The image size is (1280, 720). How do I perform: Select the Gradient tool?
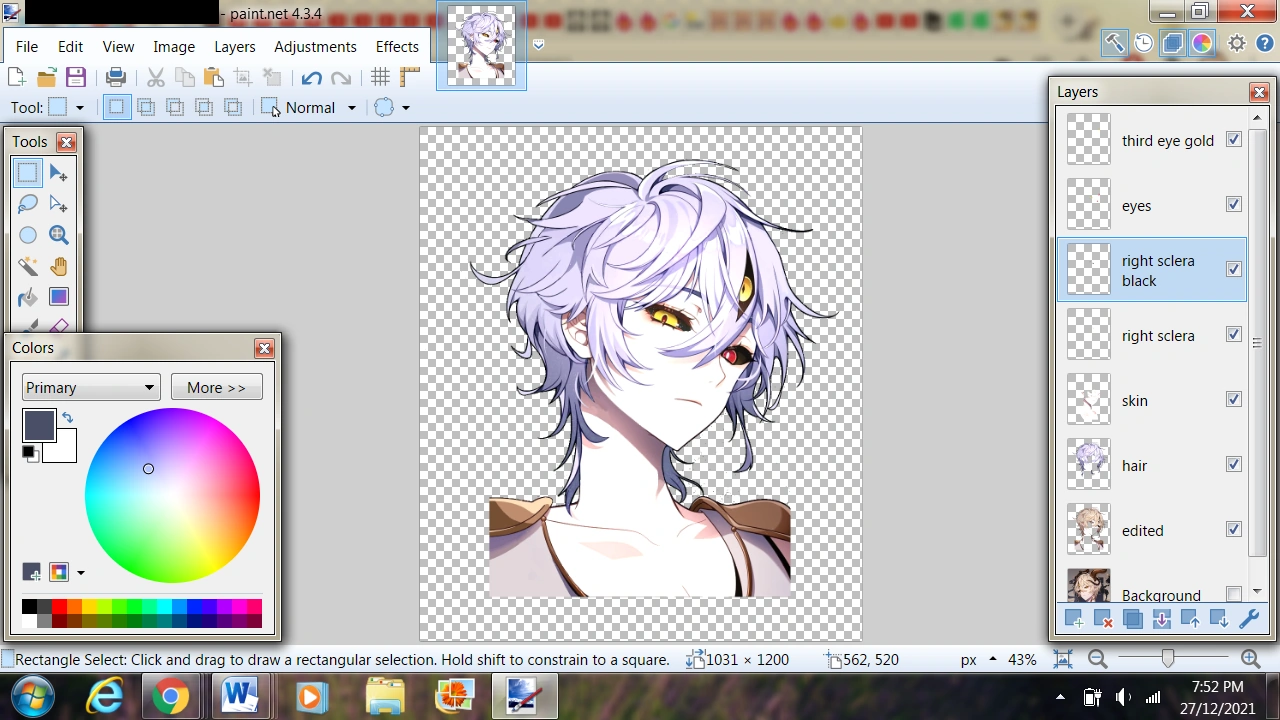[58, 297]
